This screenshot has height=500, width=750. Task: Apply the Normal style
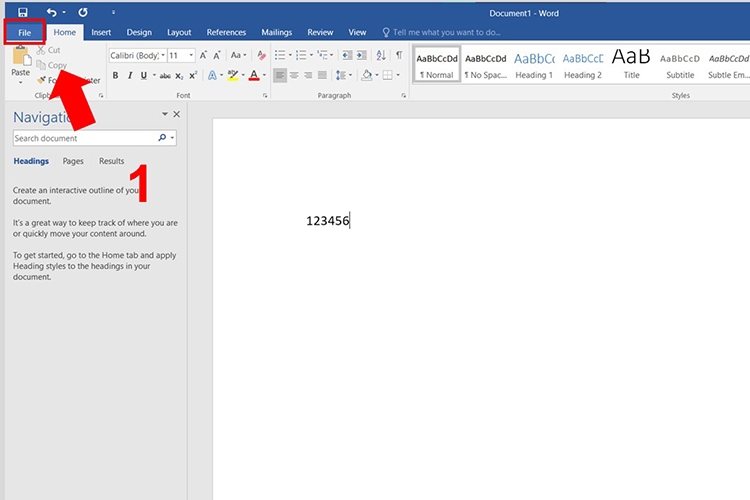(x=437, y=65)
